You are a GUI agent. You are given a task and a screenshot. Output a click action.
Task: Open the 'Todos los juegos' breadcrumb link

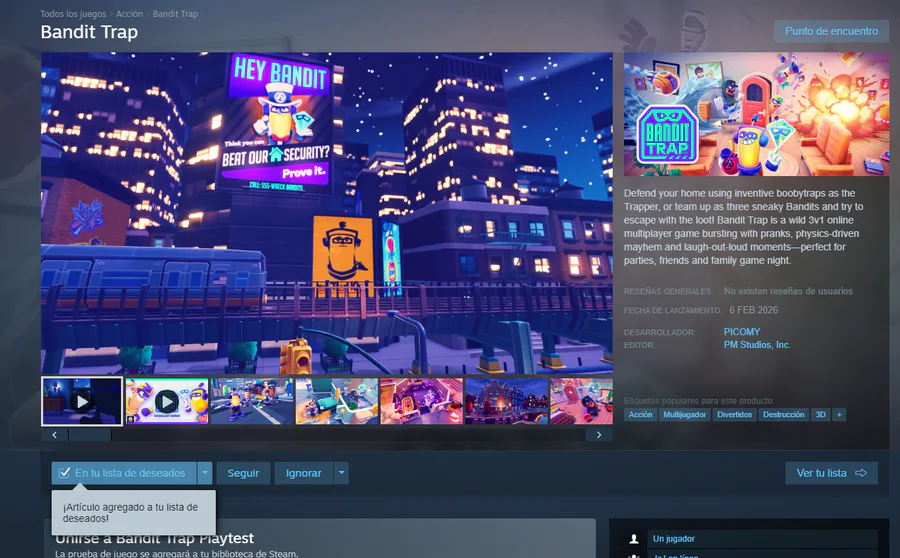pyautogui.click(x=73, y=14)
